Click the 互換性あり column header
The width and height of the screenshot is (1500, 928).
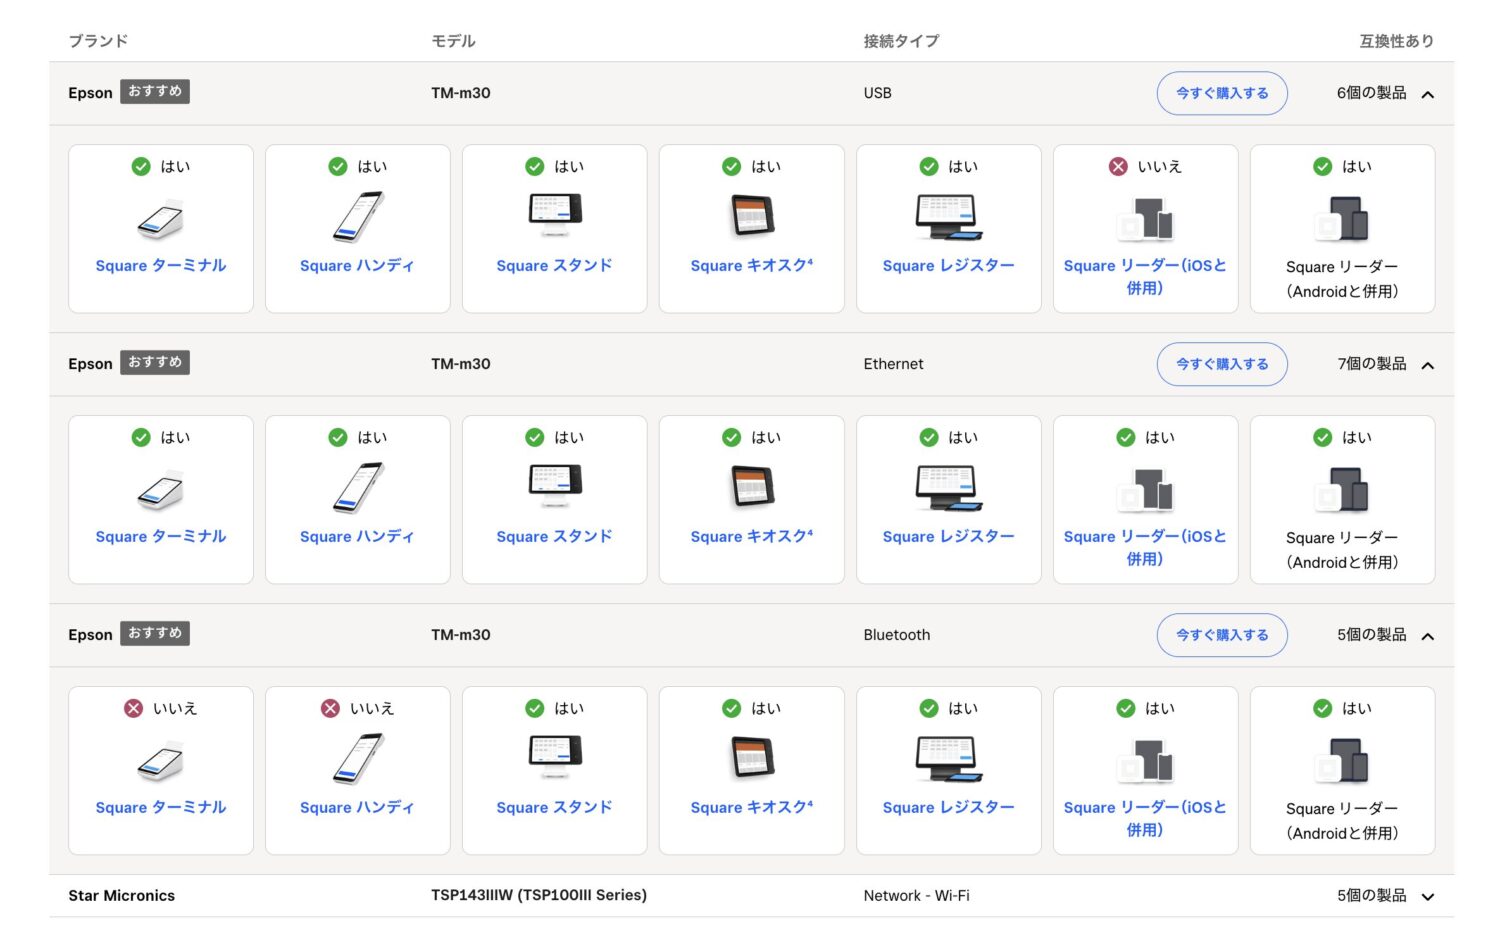point(1395,41)
